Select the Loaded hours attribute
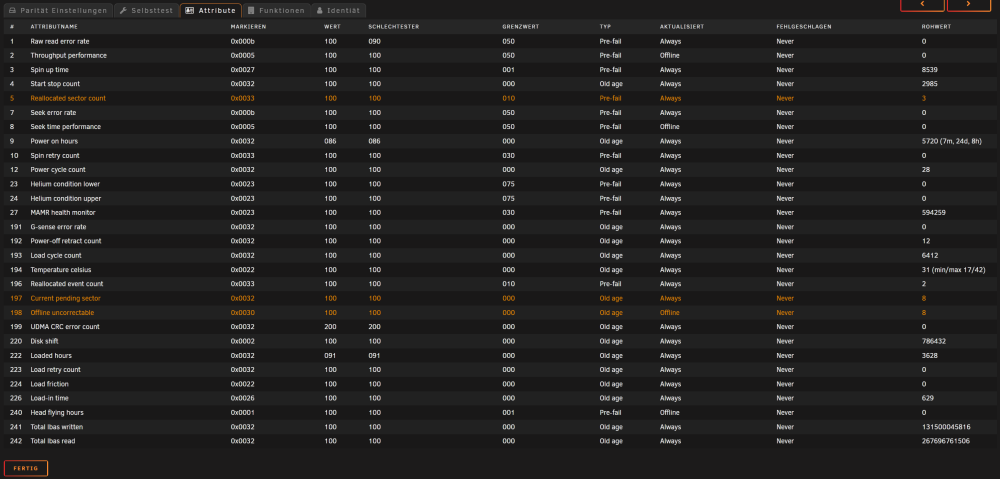Viewport: 1000px width, 479px height. [x=51, y=355]
